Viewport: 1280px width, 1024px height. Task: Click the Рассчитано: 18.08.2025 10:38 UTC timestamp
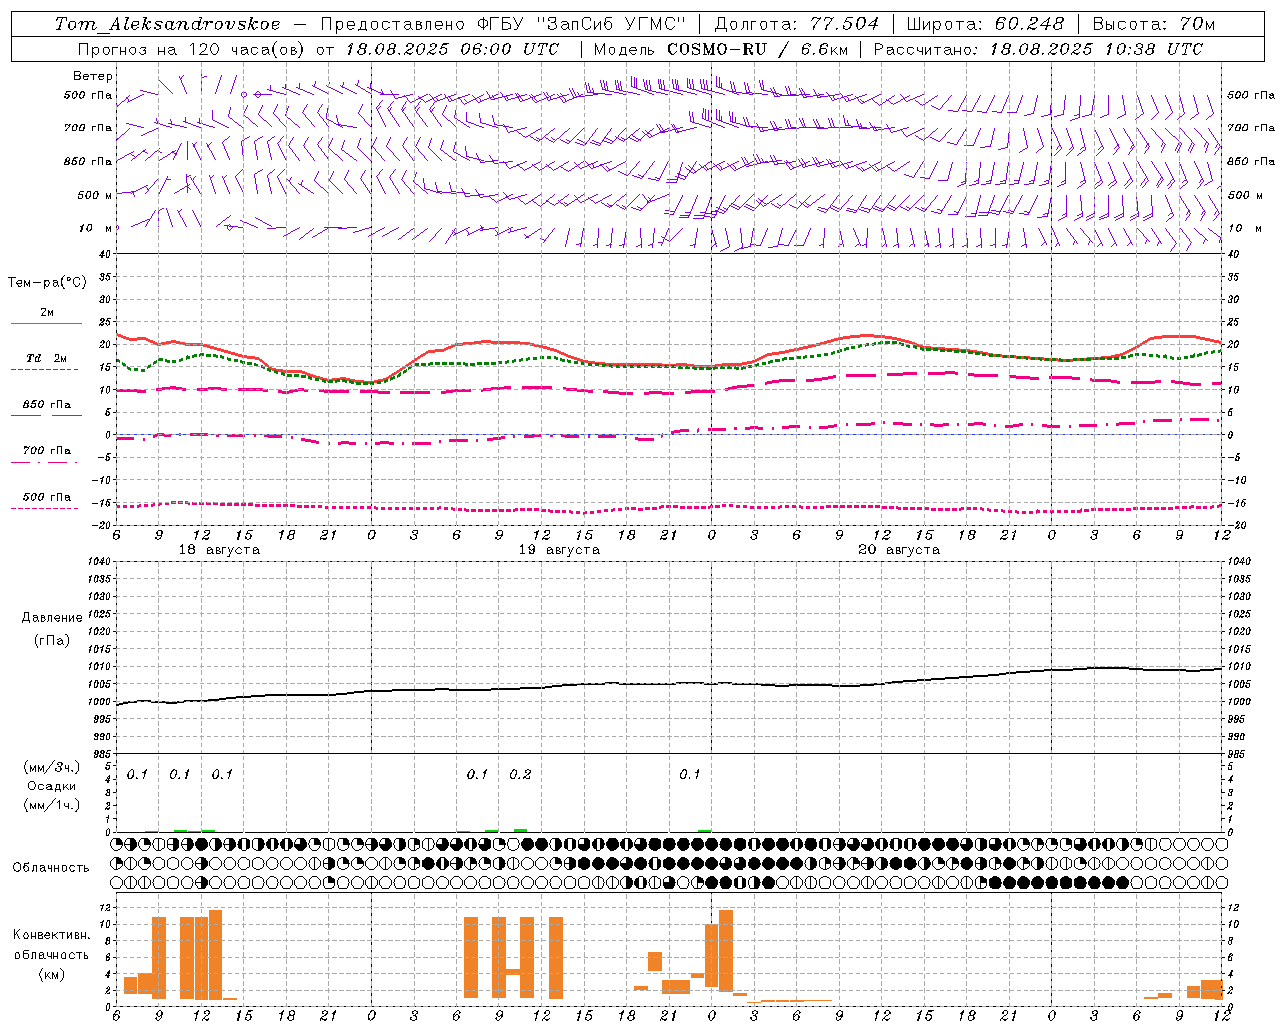point(1038,49)
